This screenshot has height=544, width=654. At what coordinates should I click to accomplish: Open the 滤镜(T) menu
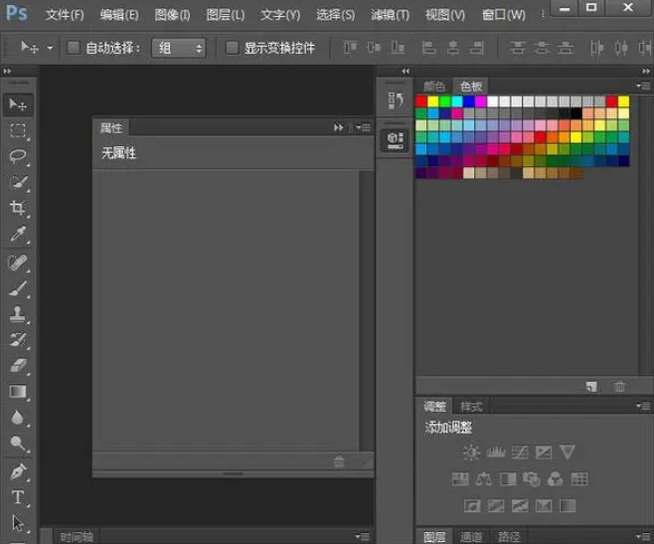pos(389,15)
